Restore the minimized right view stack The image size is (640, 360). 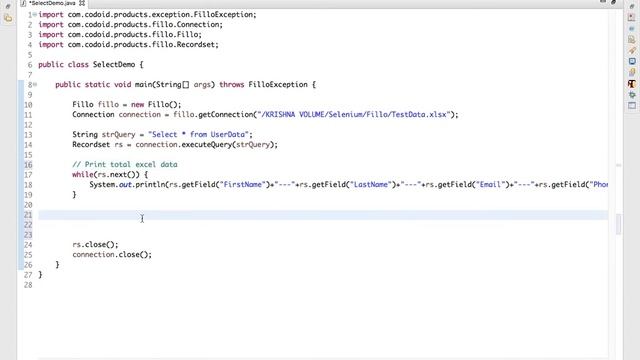click(632, 7)
